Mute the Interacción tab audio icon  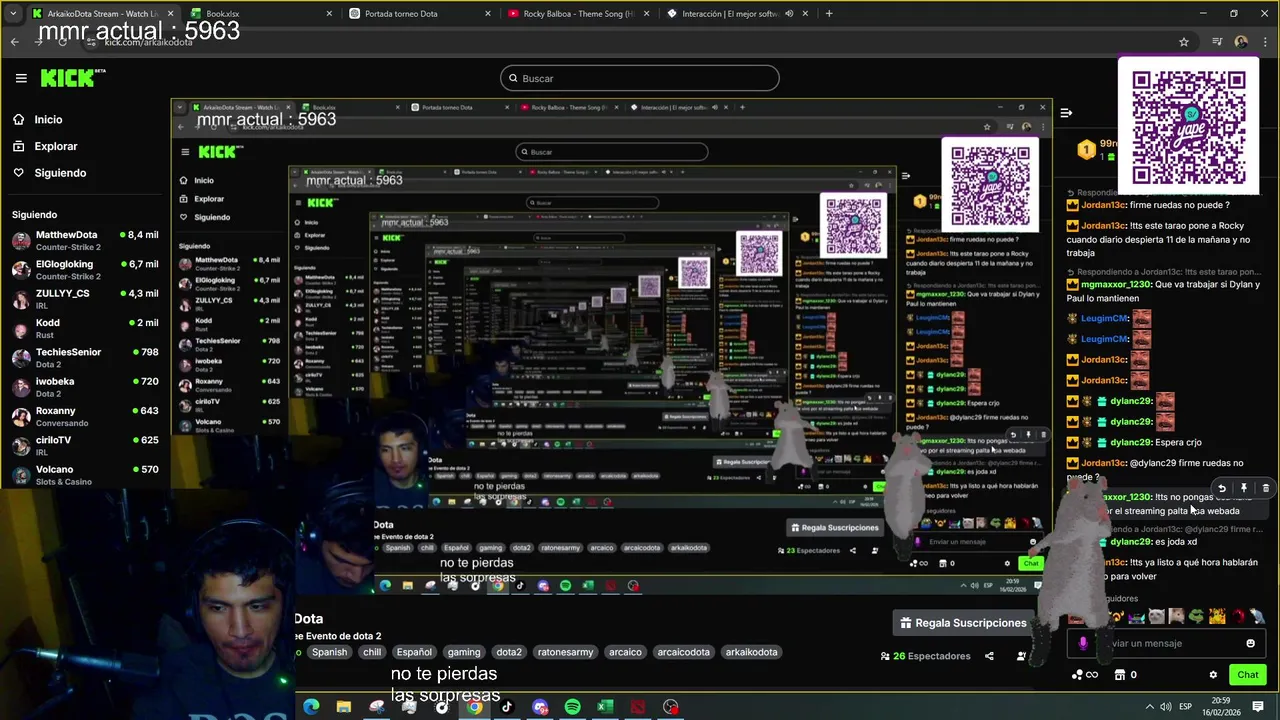pyautogui.click(x=790, y=14)
